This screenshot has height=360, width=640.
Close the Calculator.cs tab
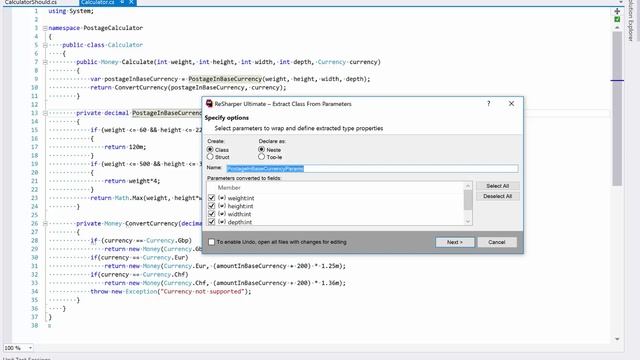pos(131,2)
